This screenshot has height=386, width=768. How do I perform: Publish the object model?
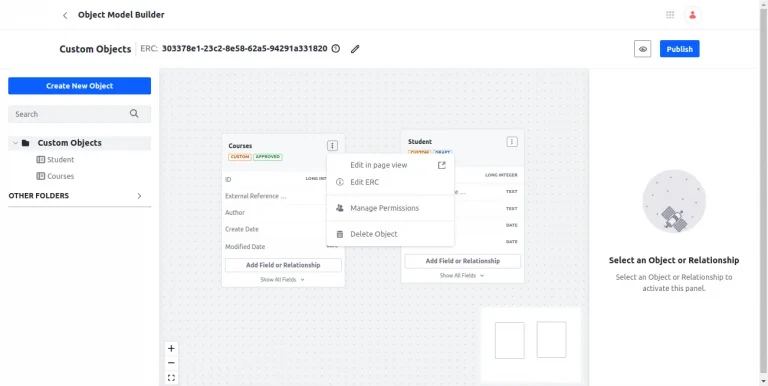679,49
